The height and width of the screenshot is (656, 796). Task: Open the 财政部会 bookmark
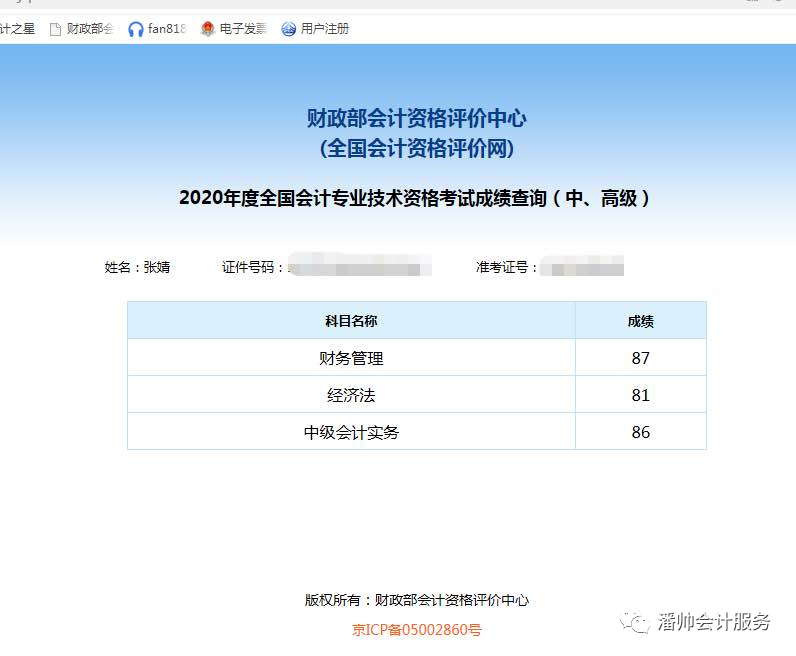(82, 29)
